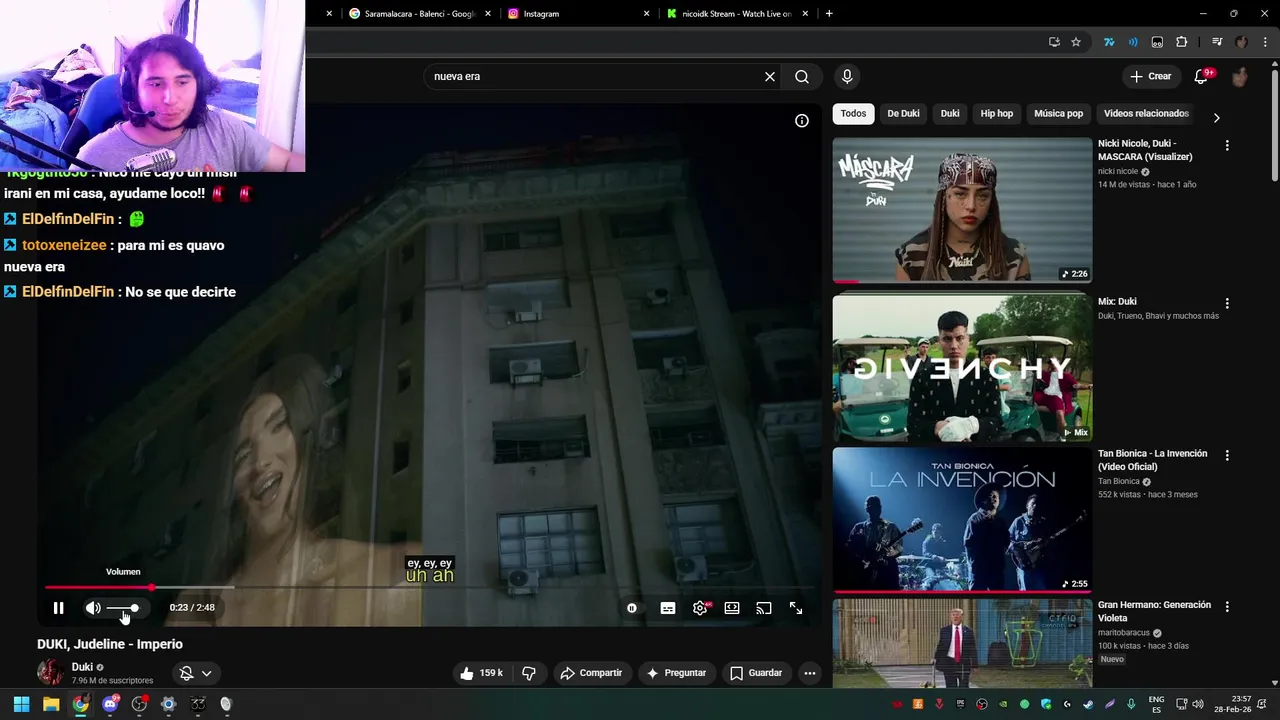The width and height of the screenshot is (1280, 720).
Task: Open the Tan Bionica La Invención thumbnail
Action: (x=962, y=520)
